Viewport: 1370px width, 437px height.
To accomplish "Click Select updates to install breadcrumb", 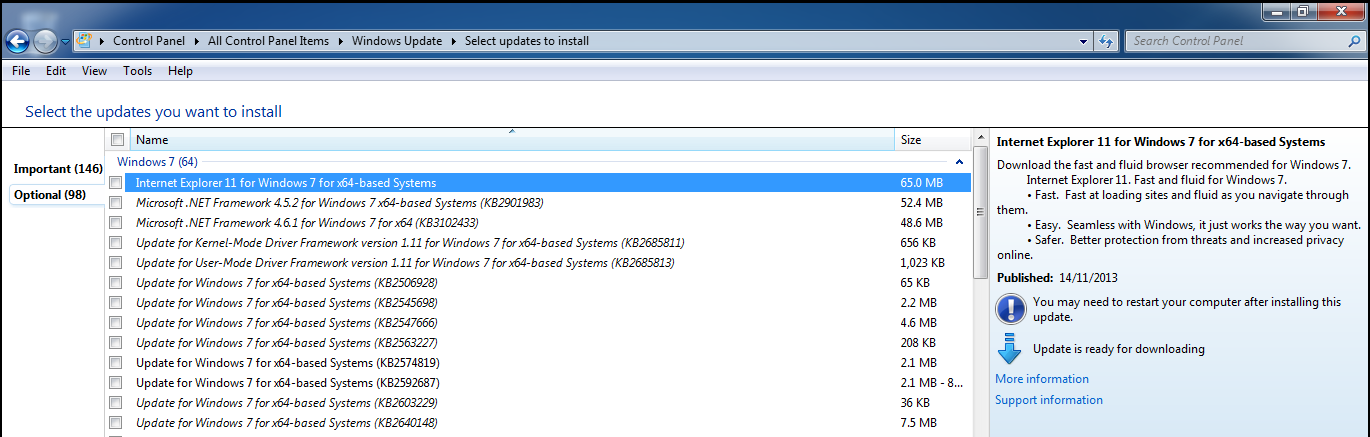I will [527, 41].
